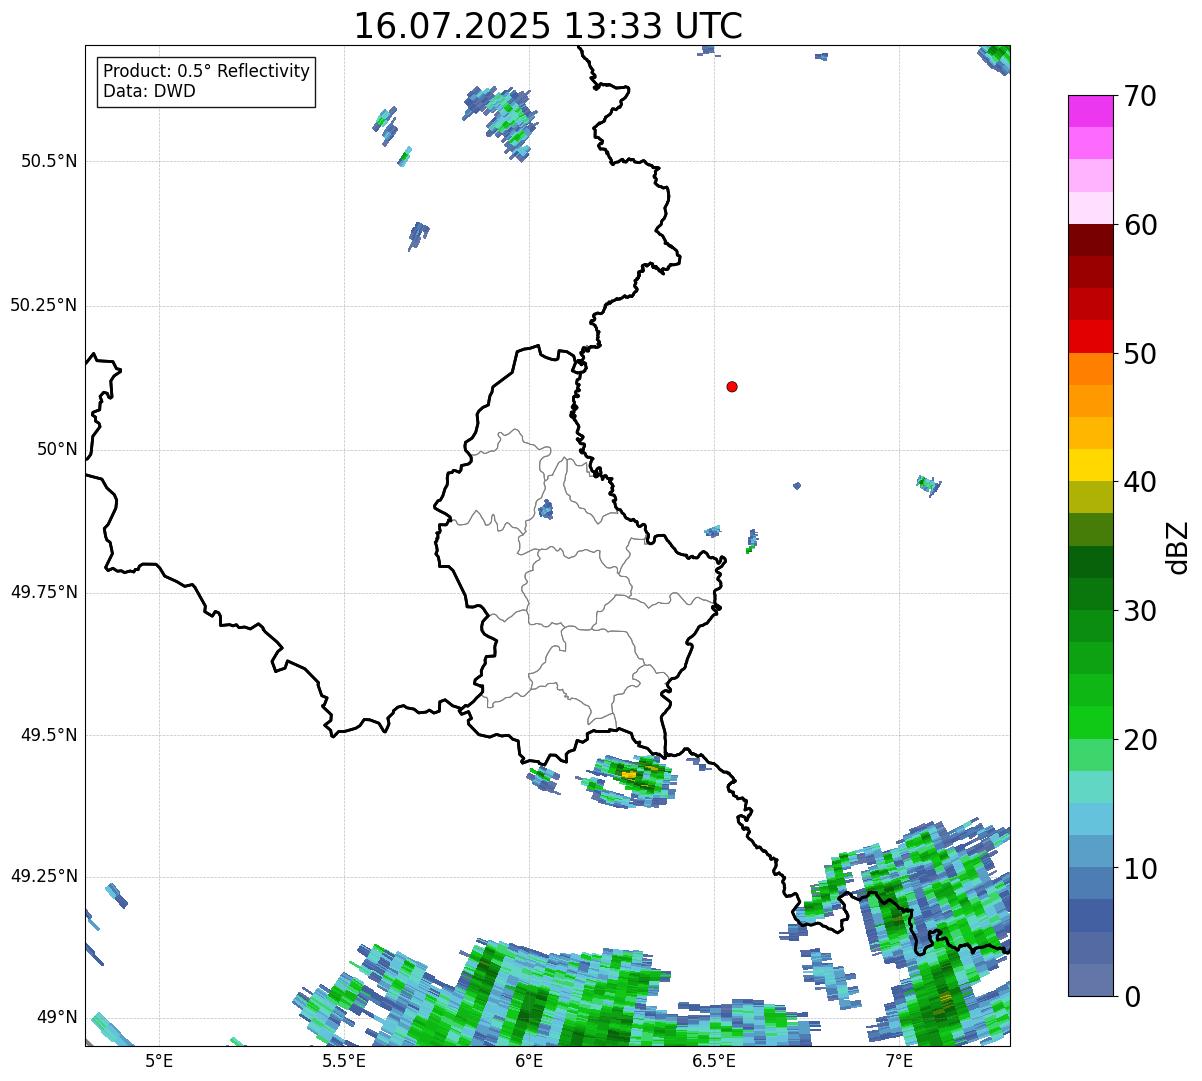The width and height of the screenshot is (1202, 1081).
Task: Click the 5°E longitude label
Action: click(159, 1060)
